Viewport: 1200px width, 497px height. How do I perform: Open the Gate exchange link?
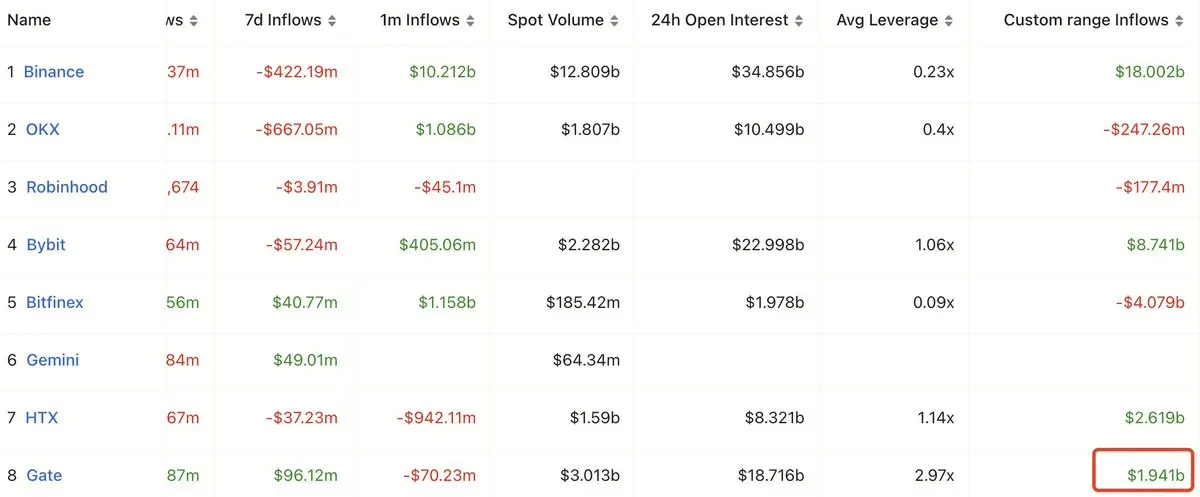pyautogui.click(x=42, y=475)
